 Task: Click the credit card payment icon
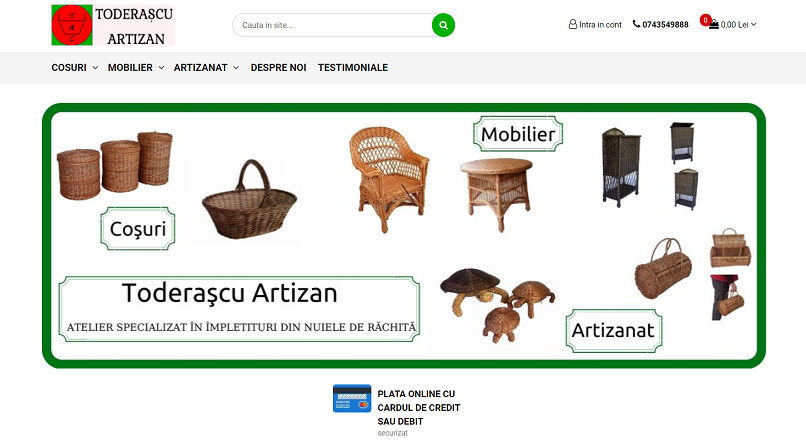click(352, 398)
